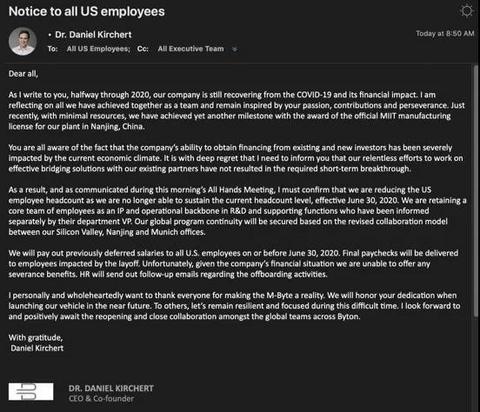
Task: Click the sender name Dr. Daniel Kirchert
Action: 93,35
